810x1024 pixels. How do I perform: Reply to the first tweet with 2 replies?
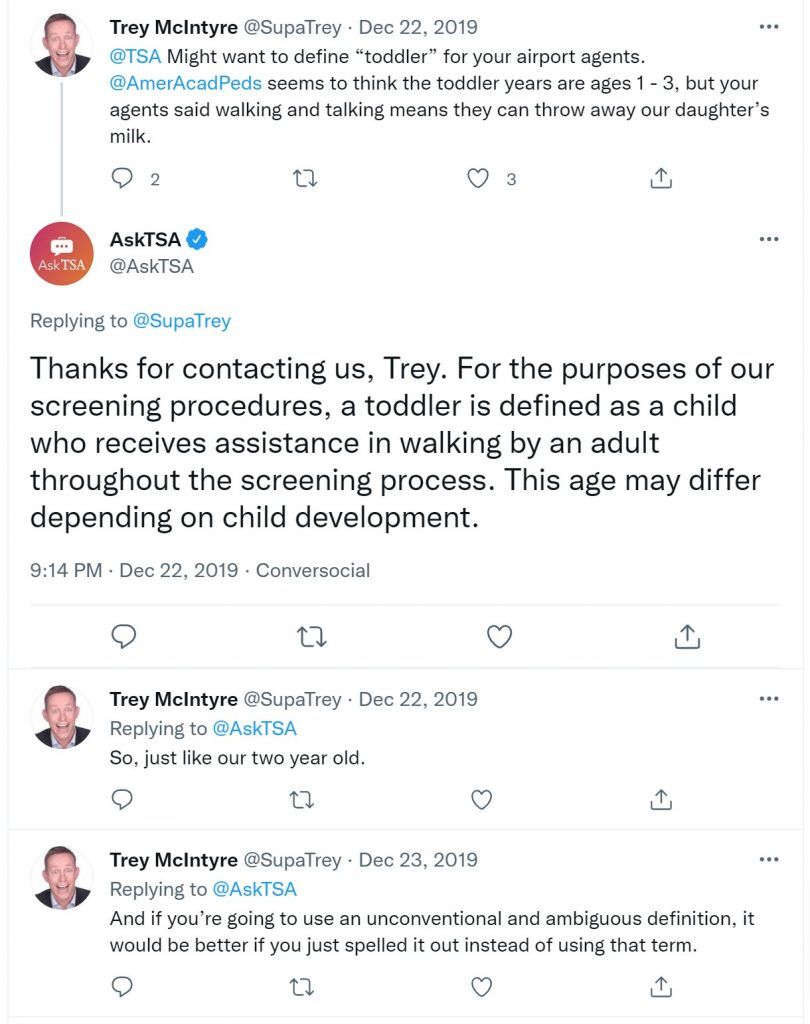pyautogui.click(x=122, y=178)
